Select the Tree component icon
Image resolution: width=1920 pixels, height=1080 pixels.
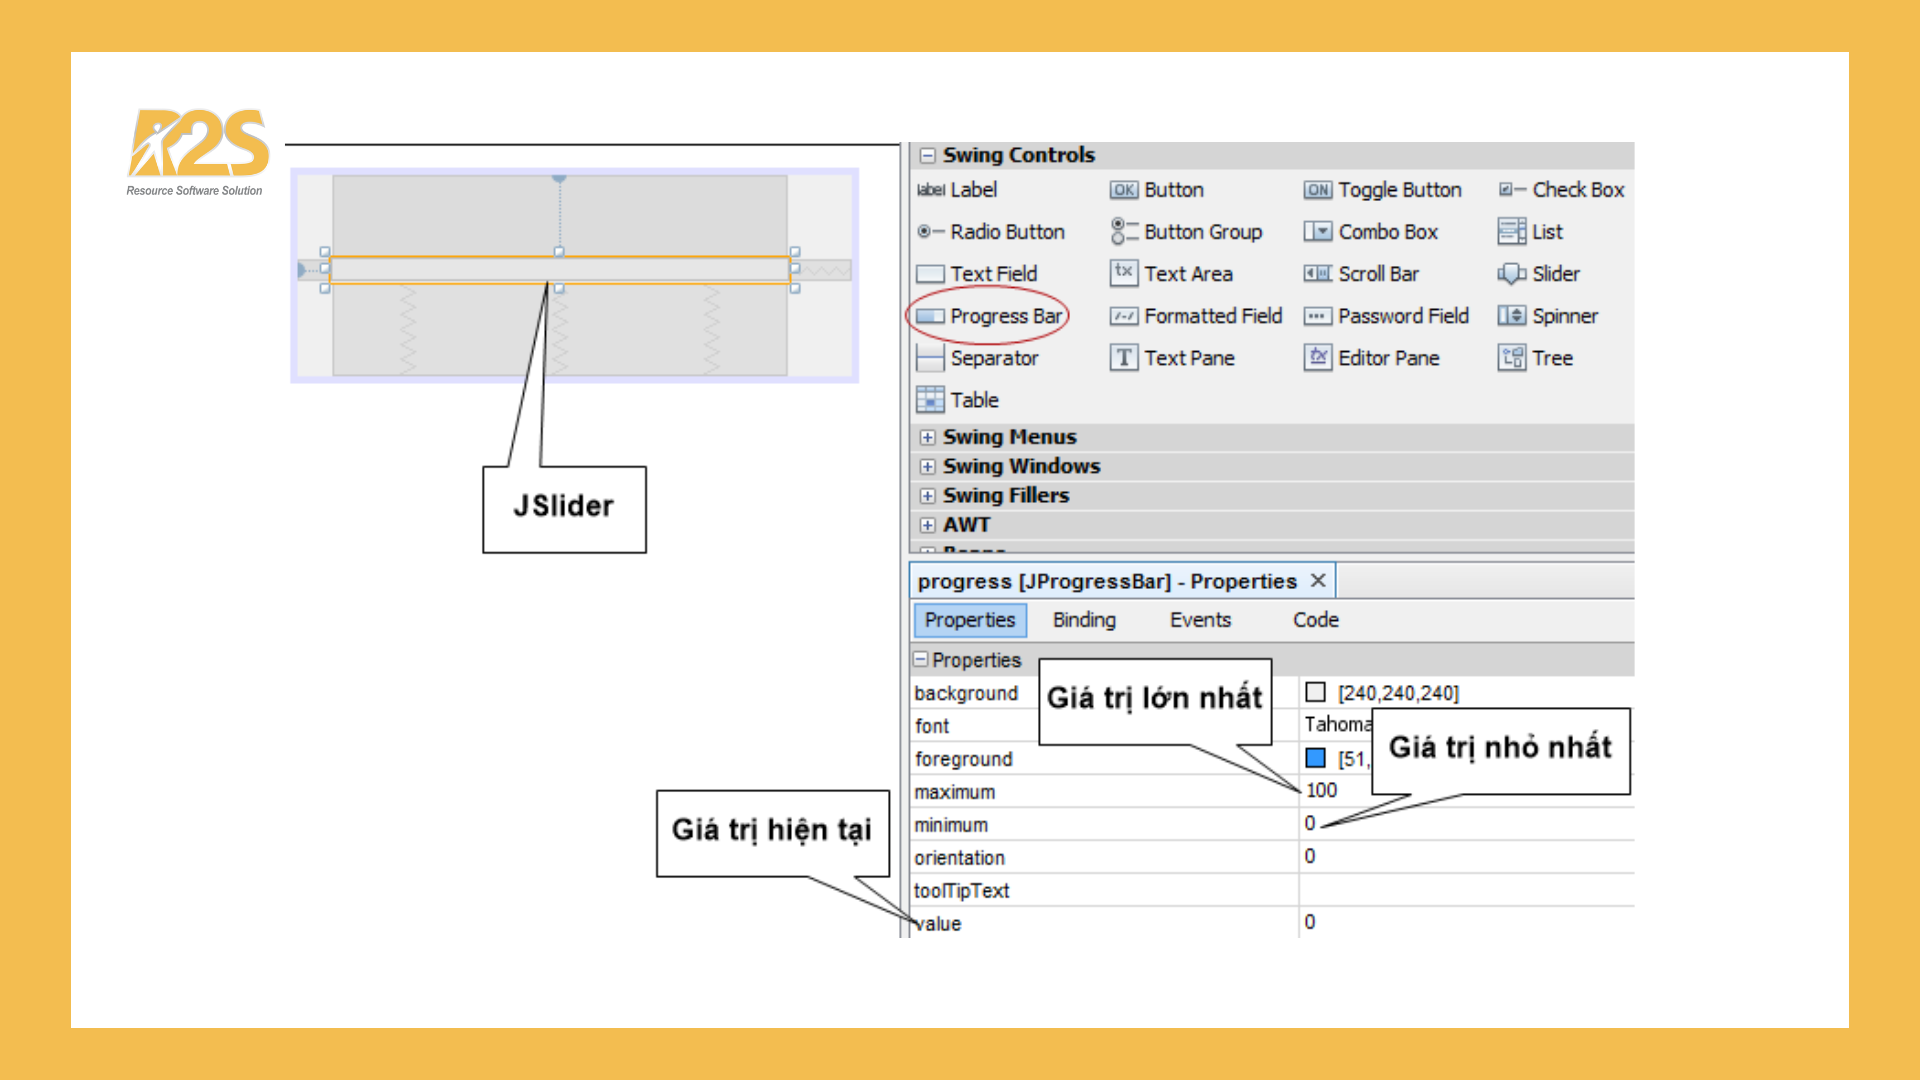click(x=1511, y=358)
